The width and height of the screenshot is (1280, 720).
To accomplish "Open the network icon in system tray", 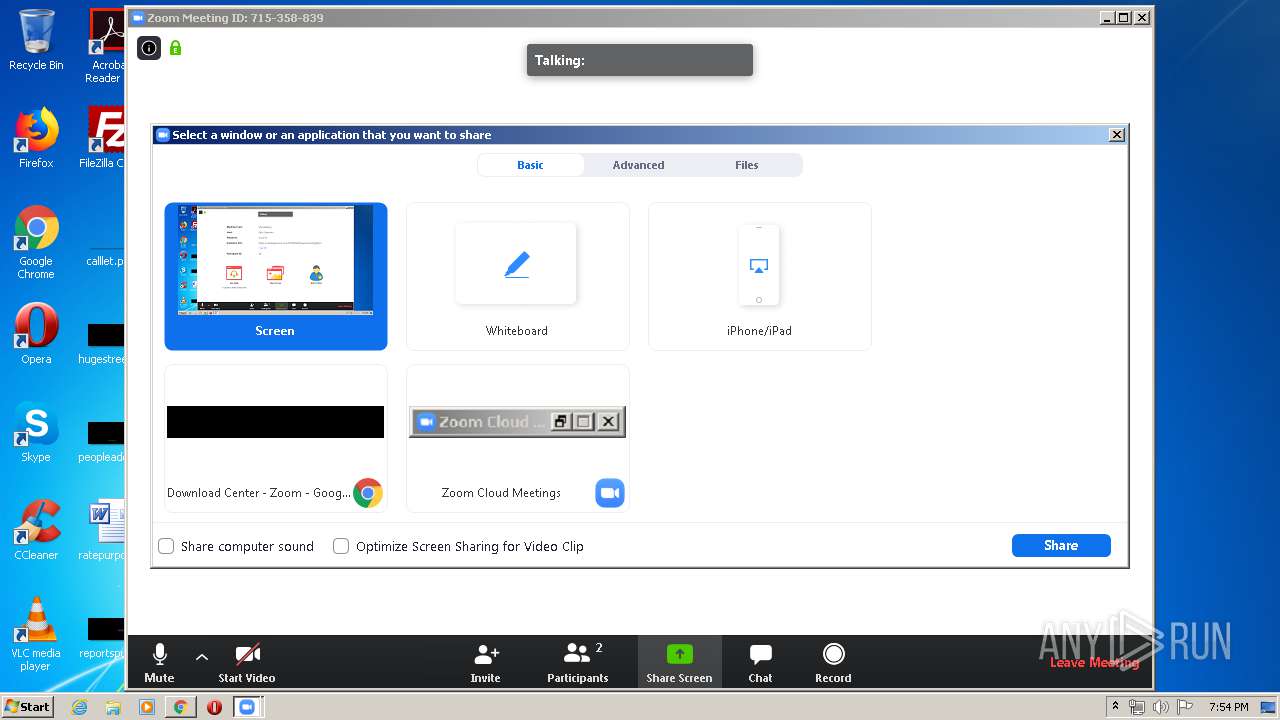I will 1137,707.
